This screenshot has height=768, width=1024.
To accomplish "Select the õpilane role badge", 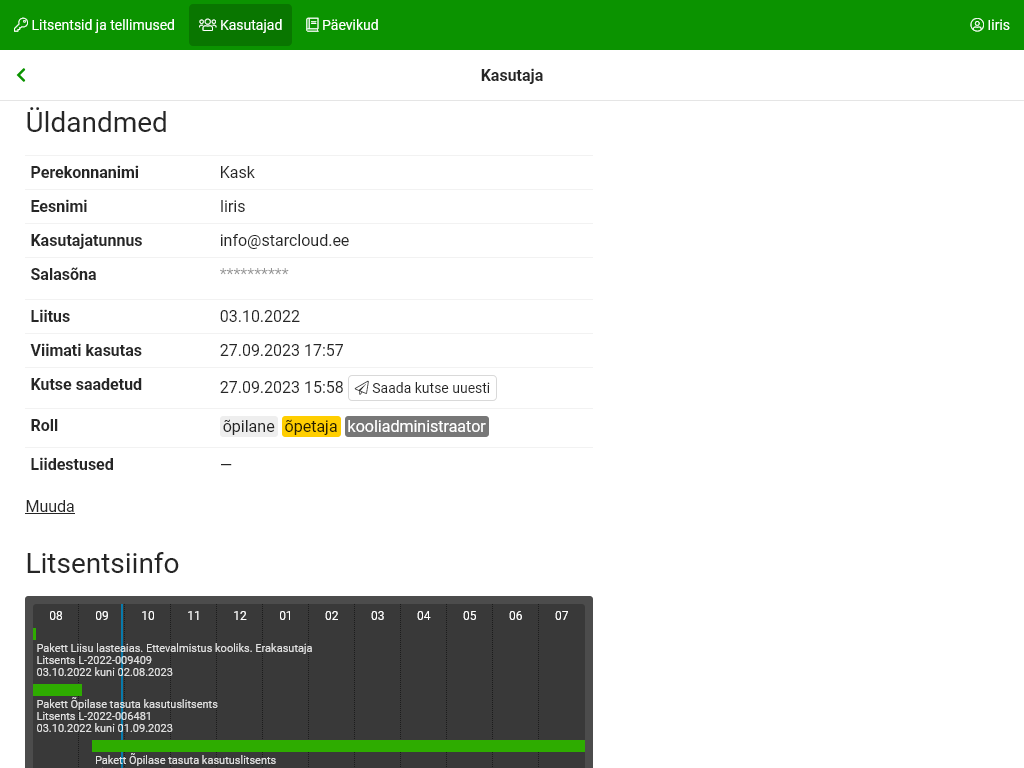I will coord(248,427).
